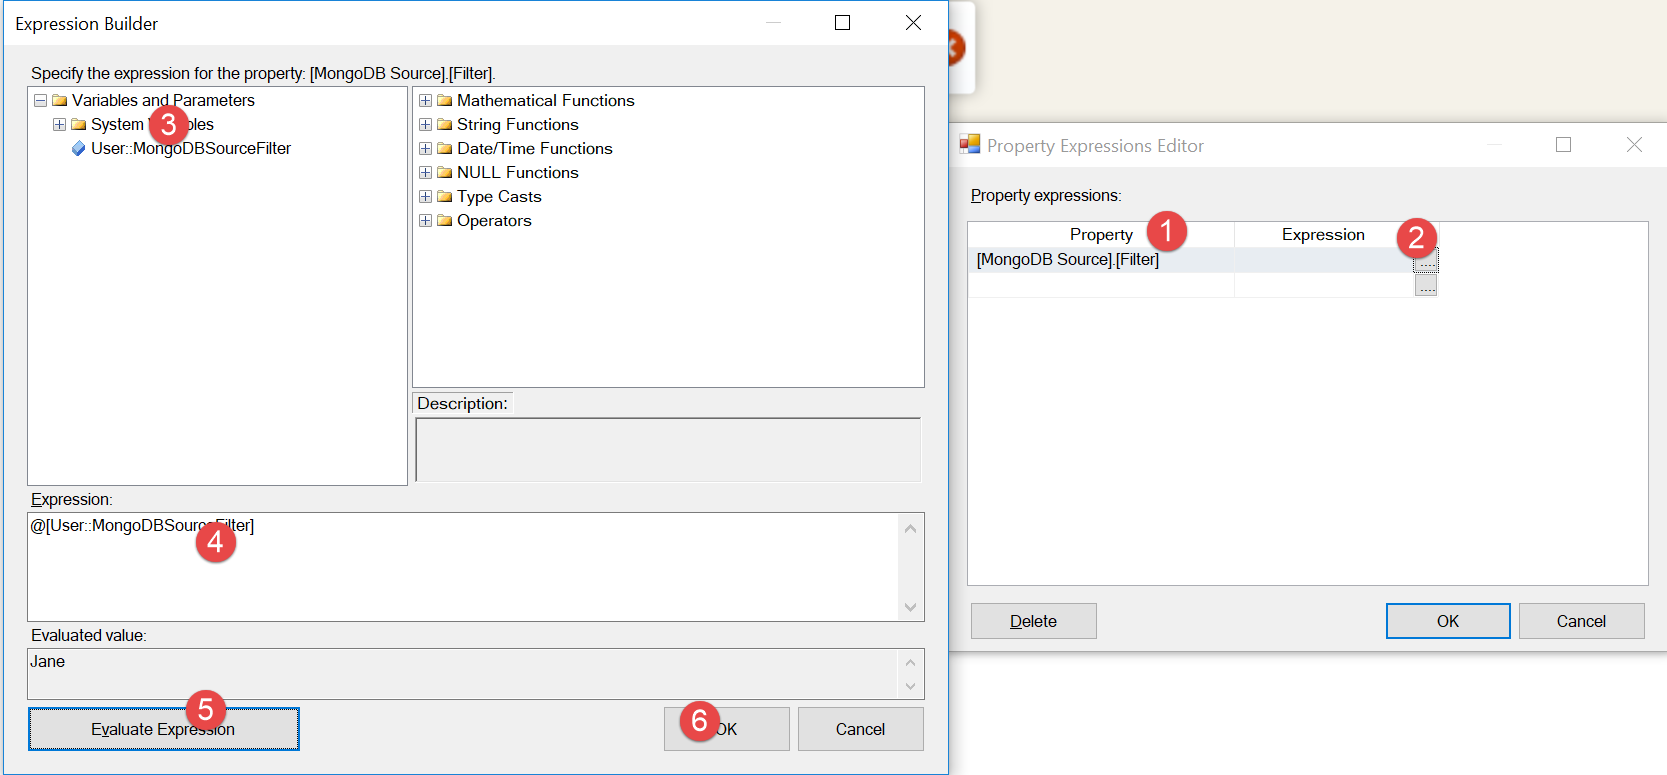The image size is (1667, 775).
Task: Maximize the Expression Builder window
Action: click(843, 23)
